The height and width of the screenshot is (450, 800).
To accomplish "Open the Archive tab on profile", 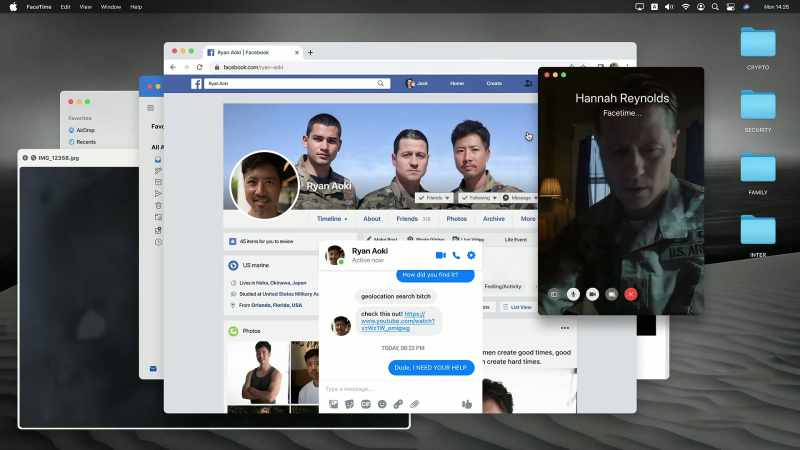I will tap(494, 219).
